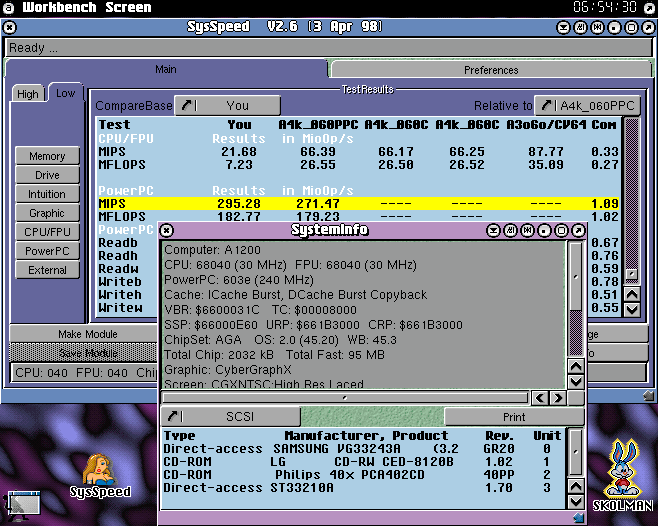Click the SystemInfo vertical scrollbar
Image resolution: width=658 pixels, height=526 pixels.
coord(576,299)
